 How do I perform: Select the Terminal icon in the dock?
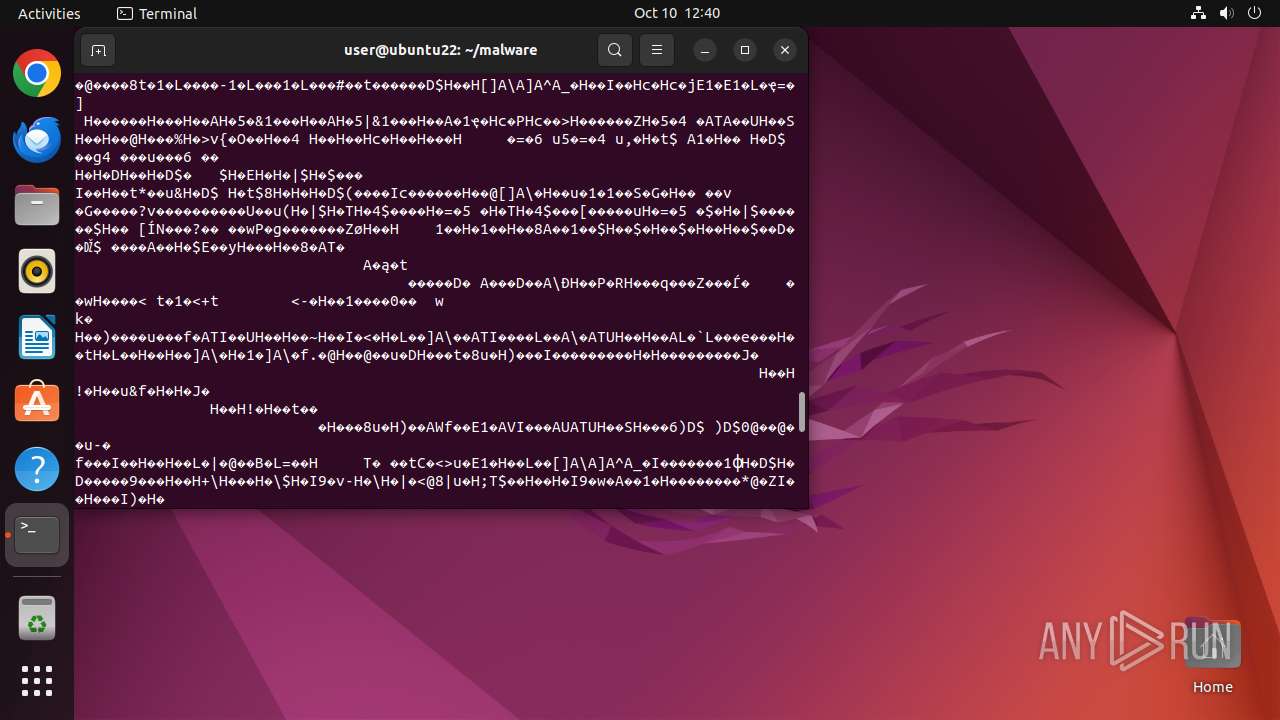[x=37, y=535]
